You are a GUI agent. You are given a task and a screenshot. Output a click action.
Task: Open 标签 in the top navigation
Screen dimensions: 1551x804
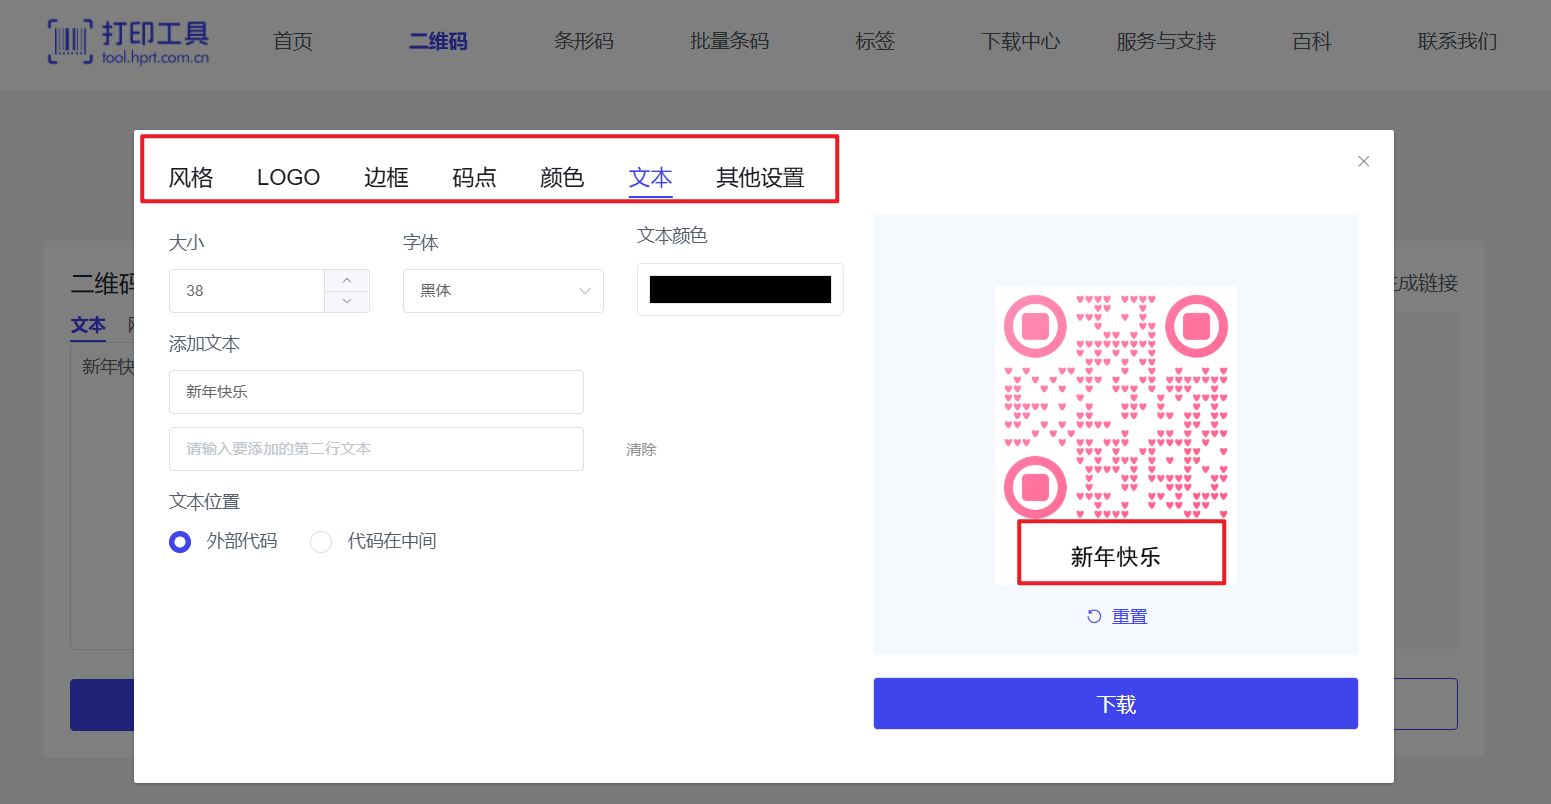(x=875, y=41)
